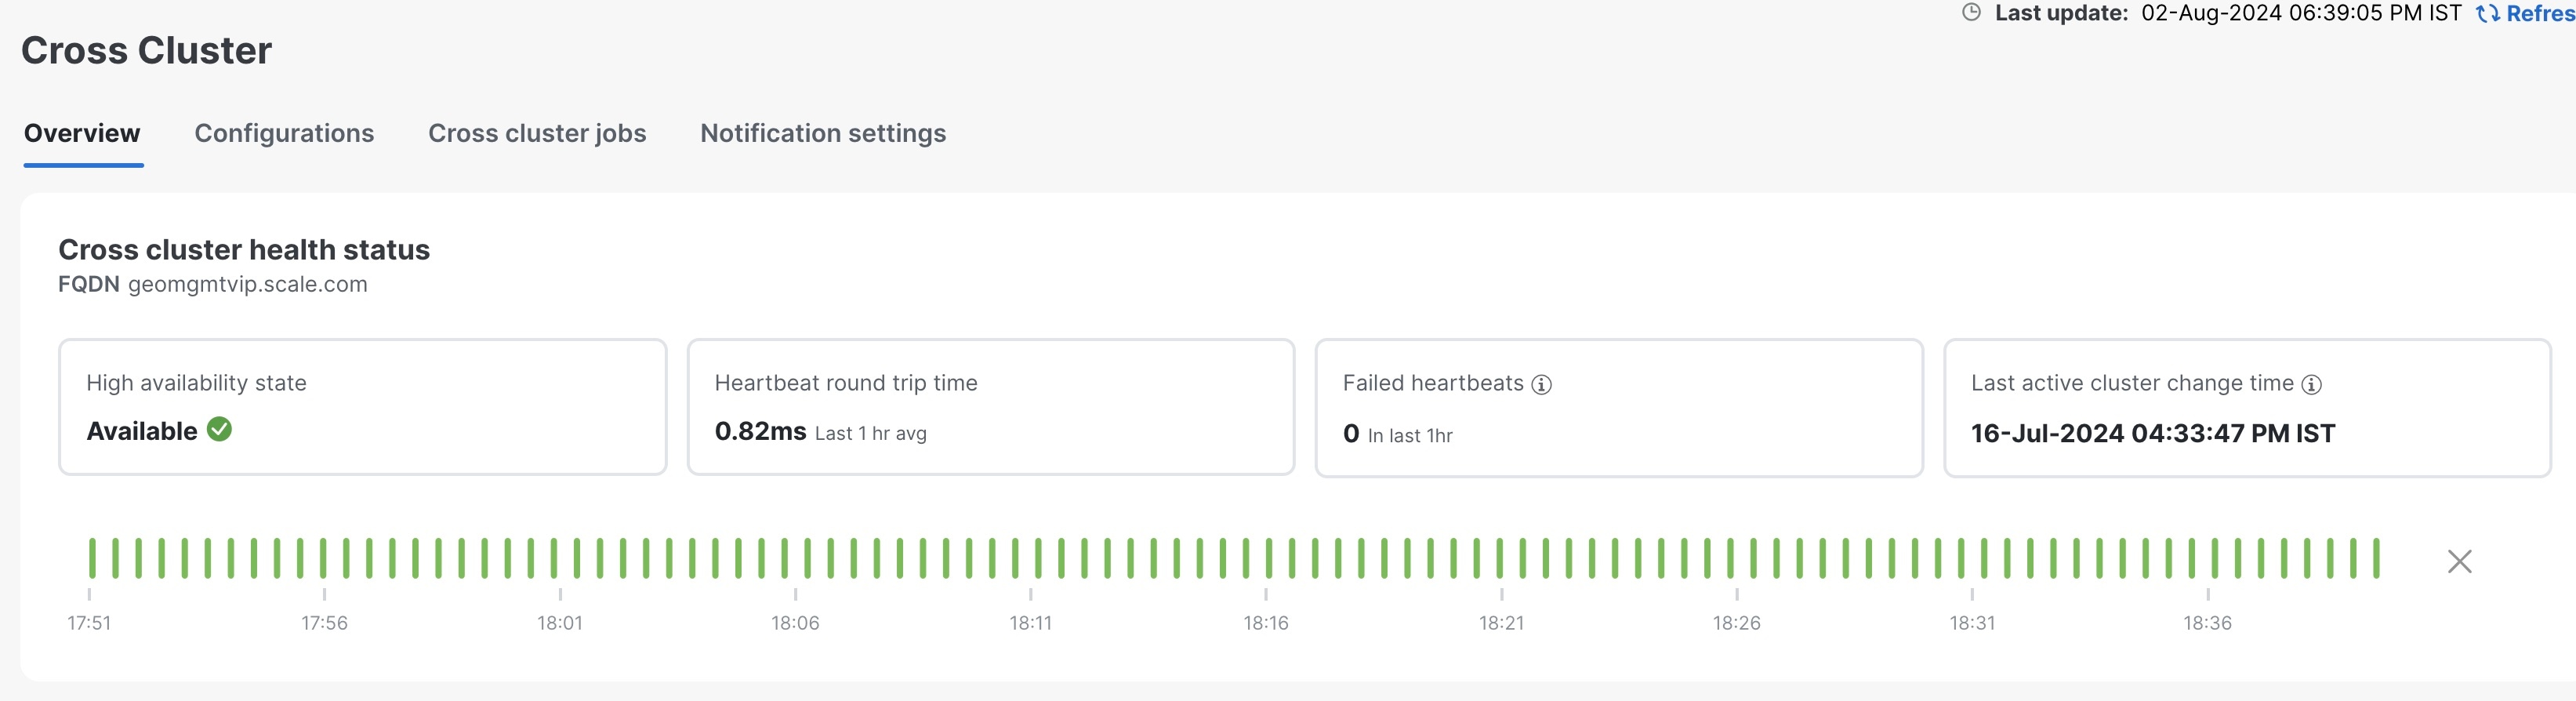Click the High availability state card
Screen dimensions: 2576x701
(362, 407)
